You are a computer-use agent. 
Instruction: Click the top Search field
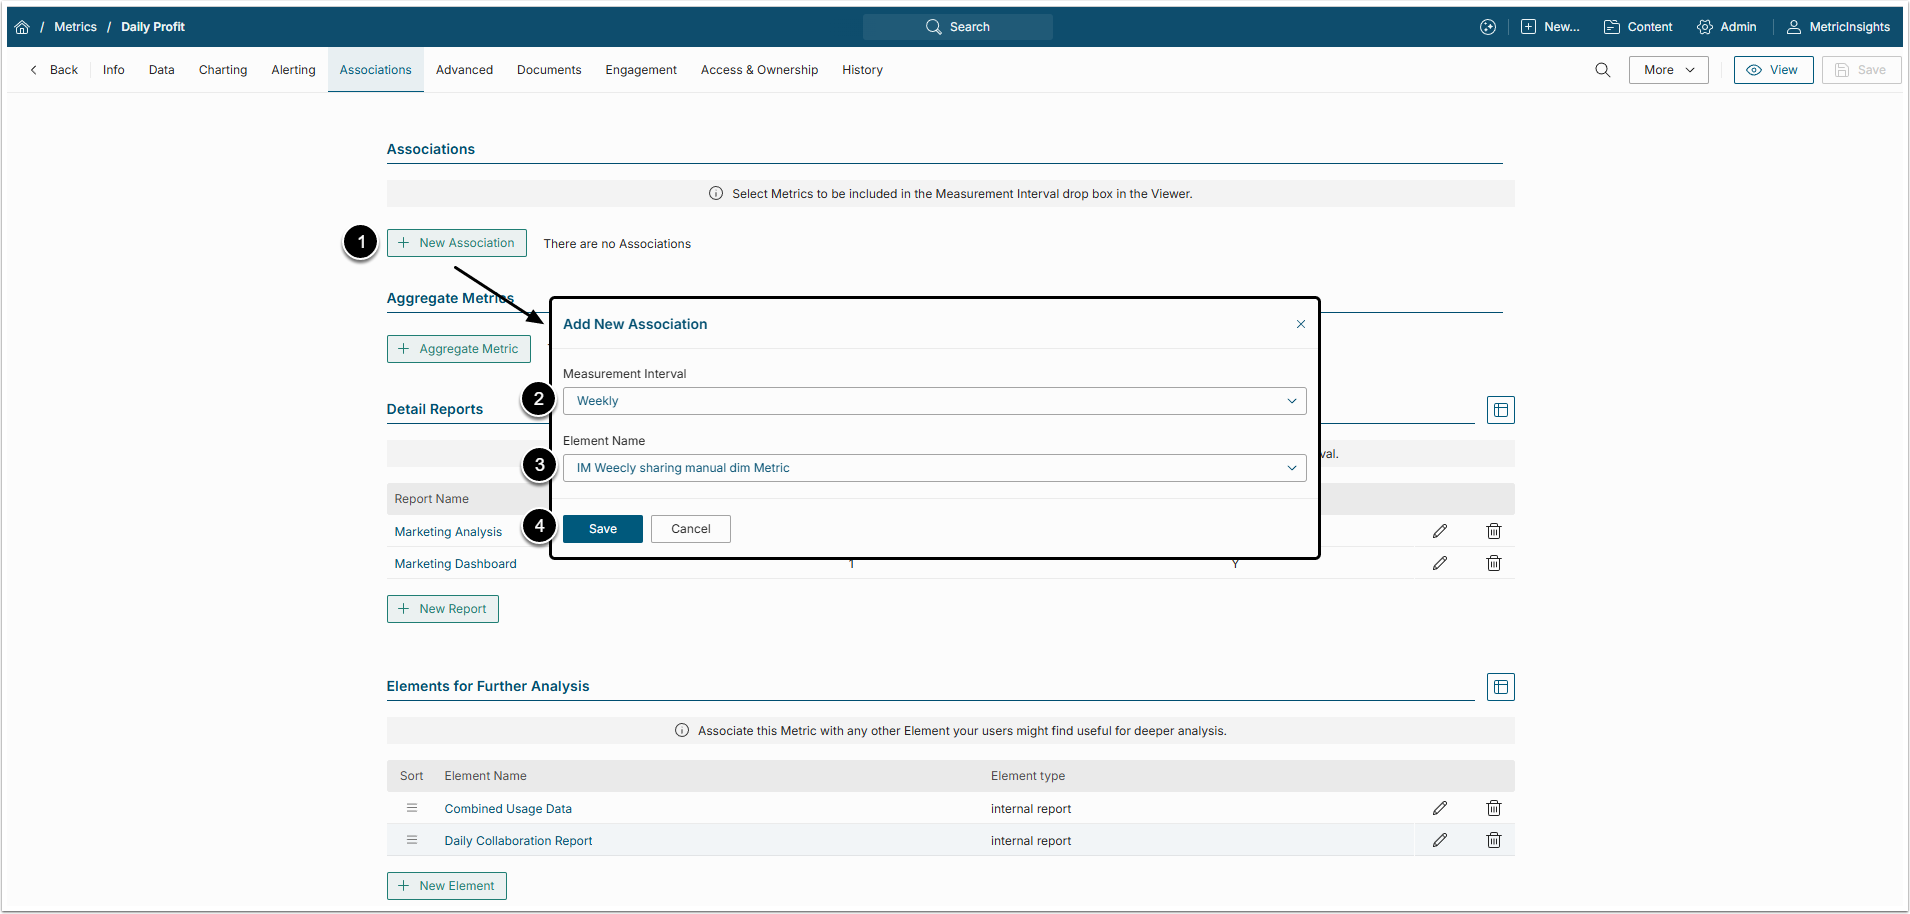tap(957, 27)
